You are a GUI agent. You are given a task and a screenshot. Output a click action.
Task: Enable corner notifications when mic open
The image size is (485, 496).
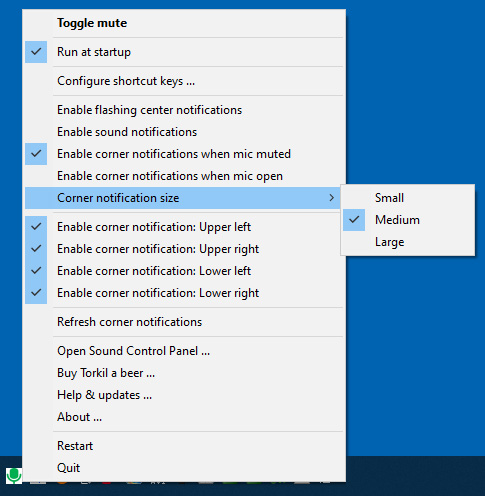[x=184, y=176]
